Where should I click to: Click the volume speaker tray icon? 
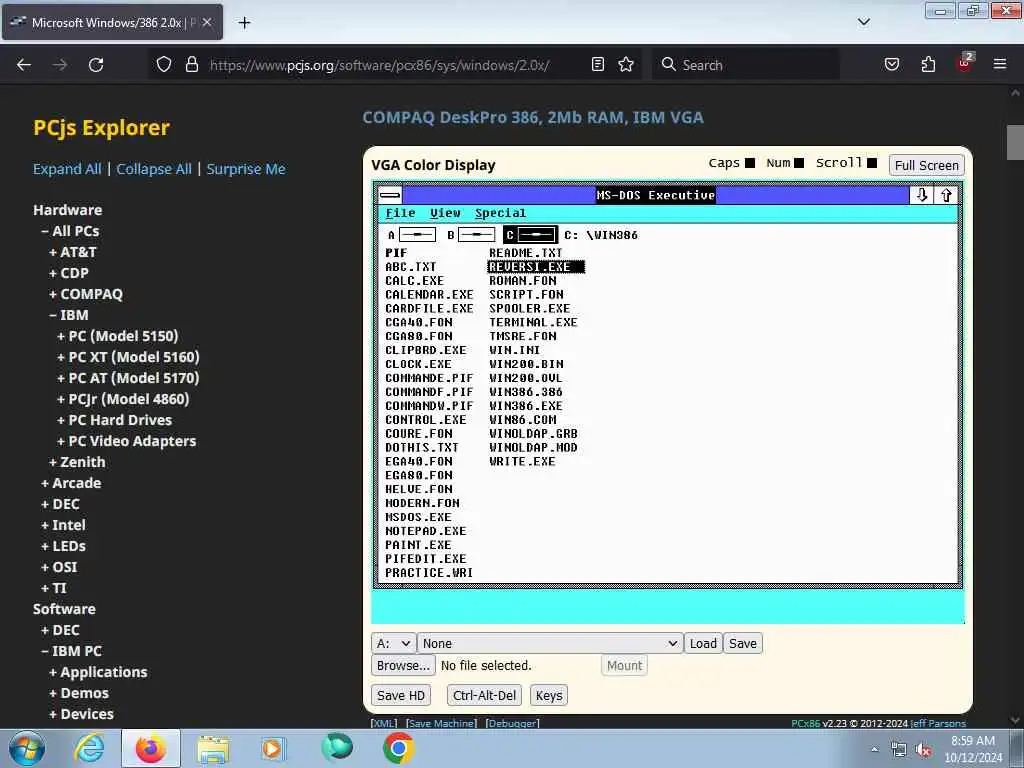click(923, 750)
